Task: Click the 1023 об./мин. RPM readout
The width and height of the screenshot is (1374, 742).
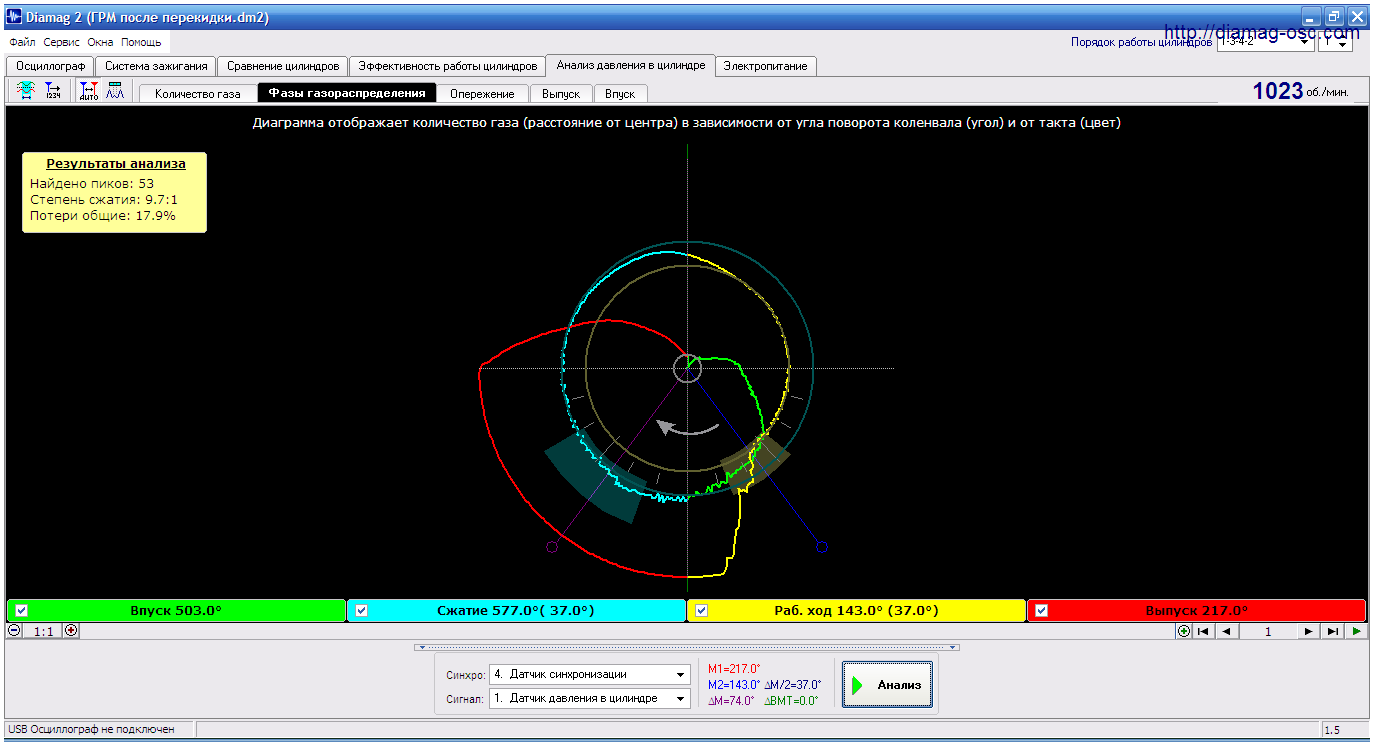Action: coord(1301,91)
